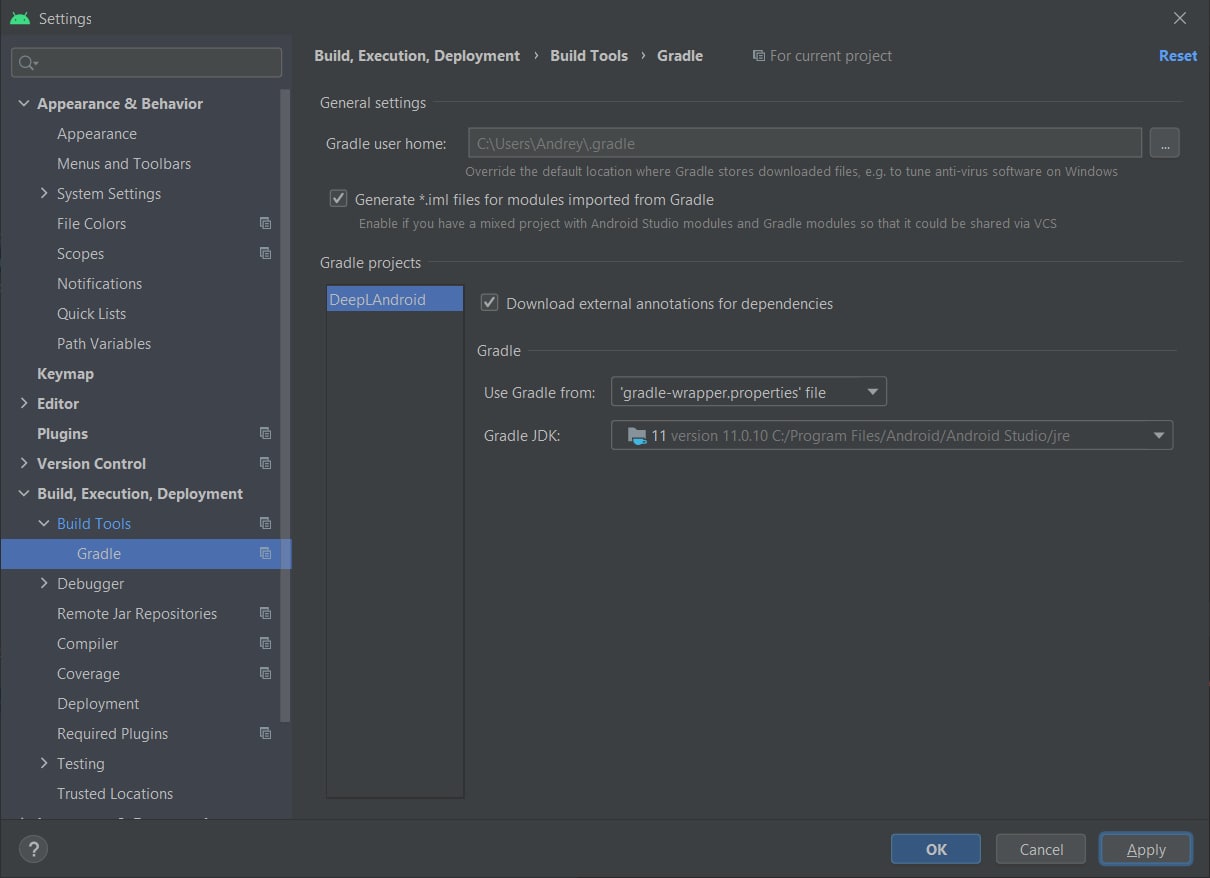Click the project-level icon beside Gradle row
The image size is (1210, 878).
265,553
